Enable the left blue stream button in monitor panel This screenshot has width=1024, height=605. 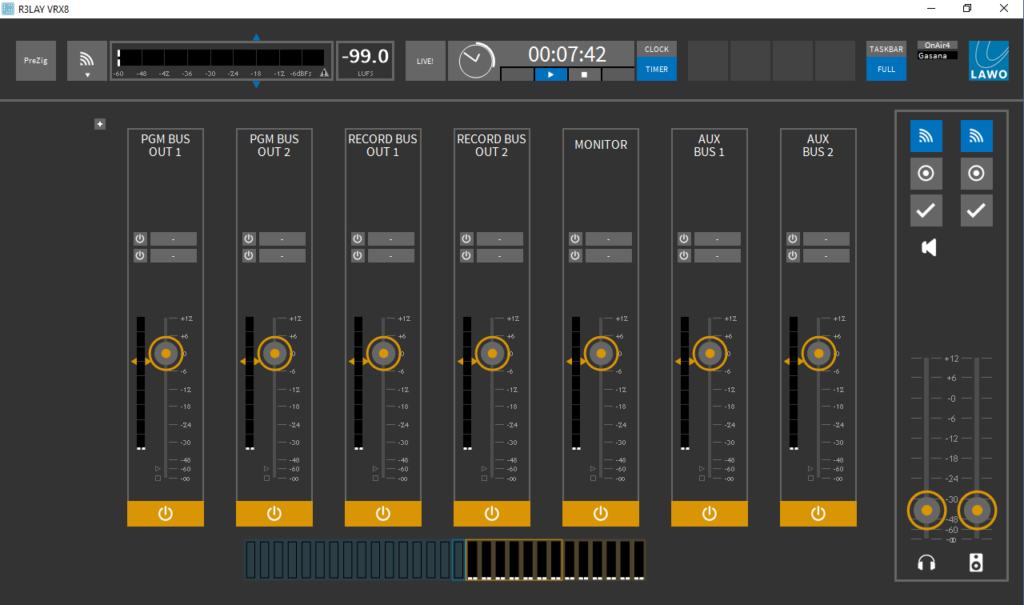coord(926,136)
